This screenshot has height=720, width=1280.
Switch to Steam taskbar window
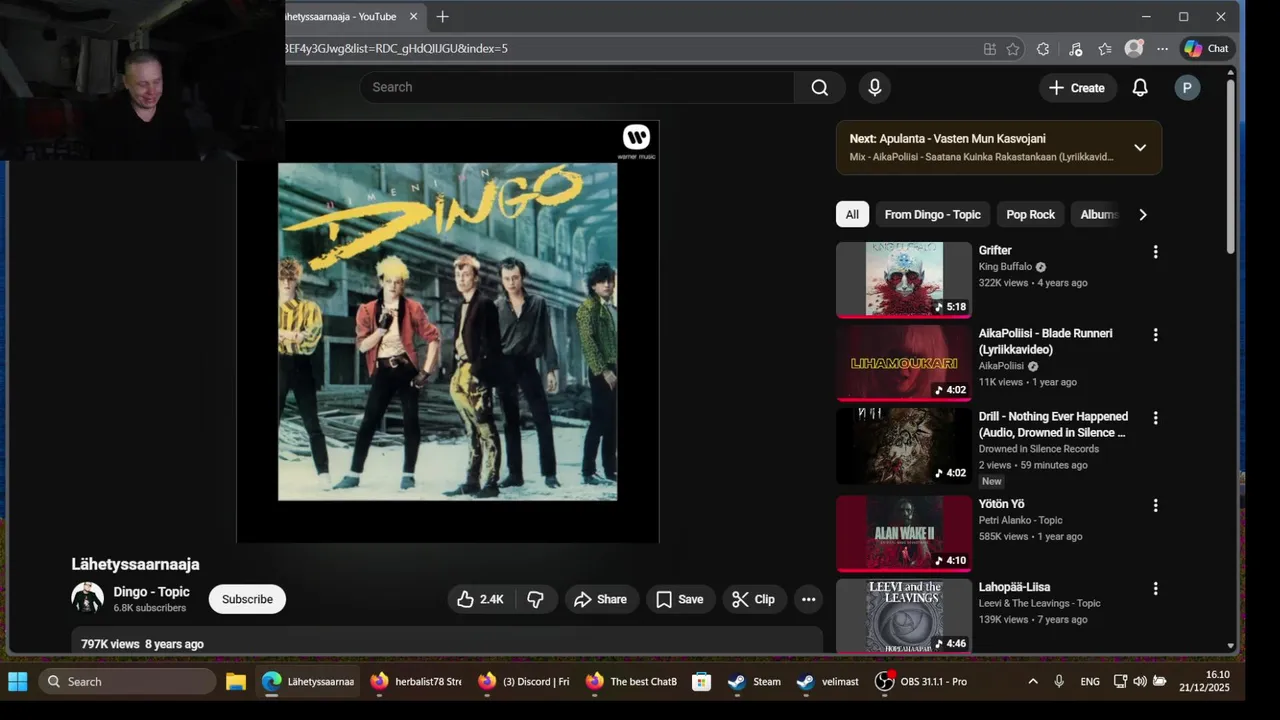755,682
